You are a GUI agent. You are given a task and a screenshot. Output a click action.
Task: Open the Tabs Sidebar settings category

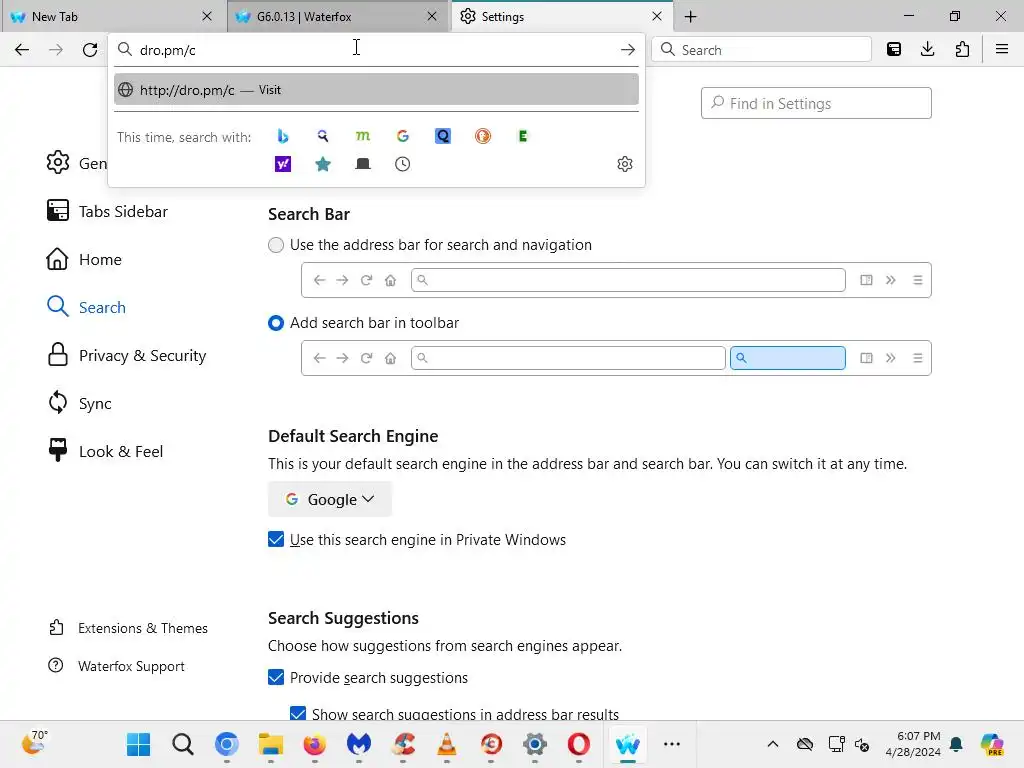[107, 212]
